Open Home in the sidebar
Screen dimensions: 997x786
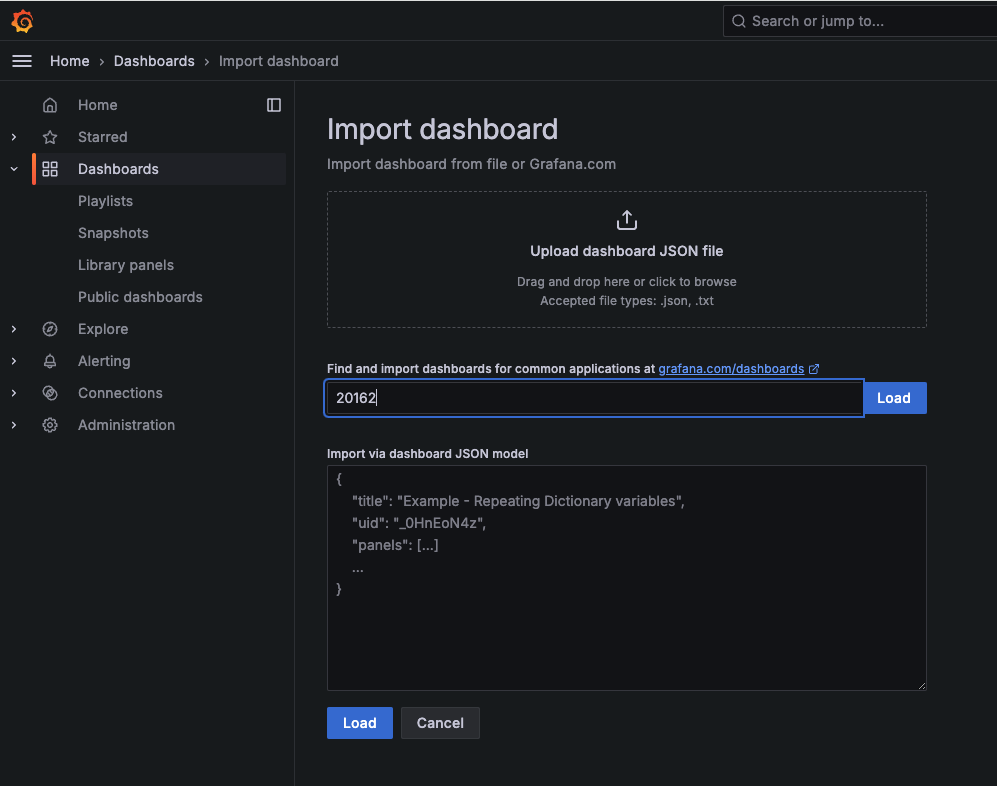coord(97,105)
